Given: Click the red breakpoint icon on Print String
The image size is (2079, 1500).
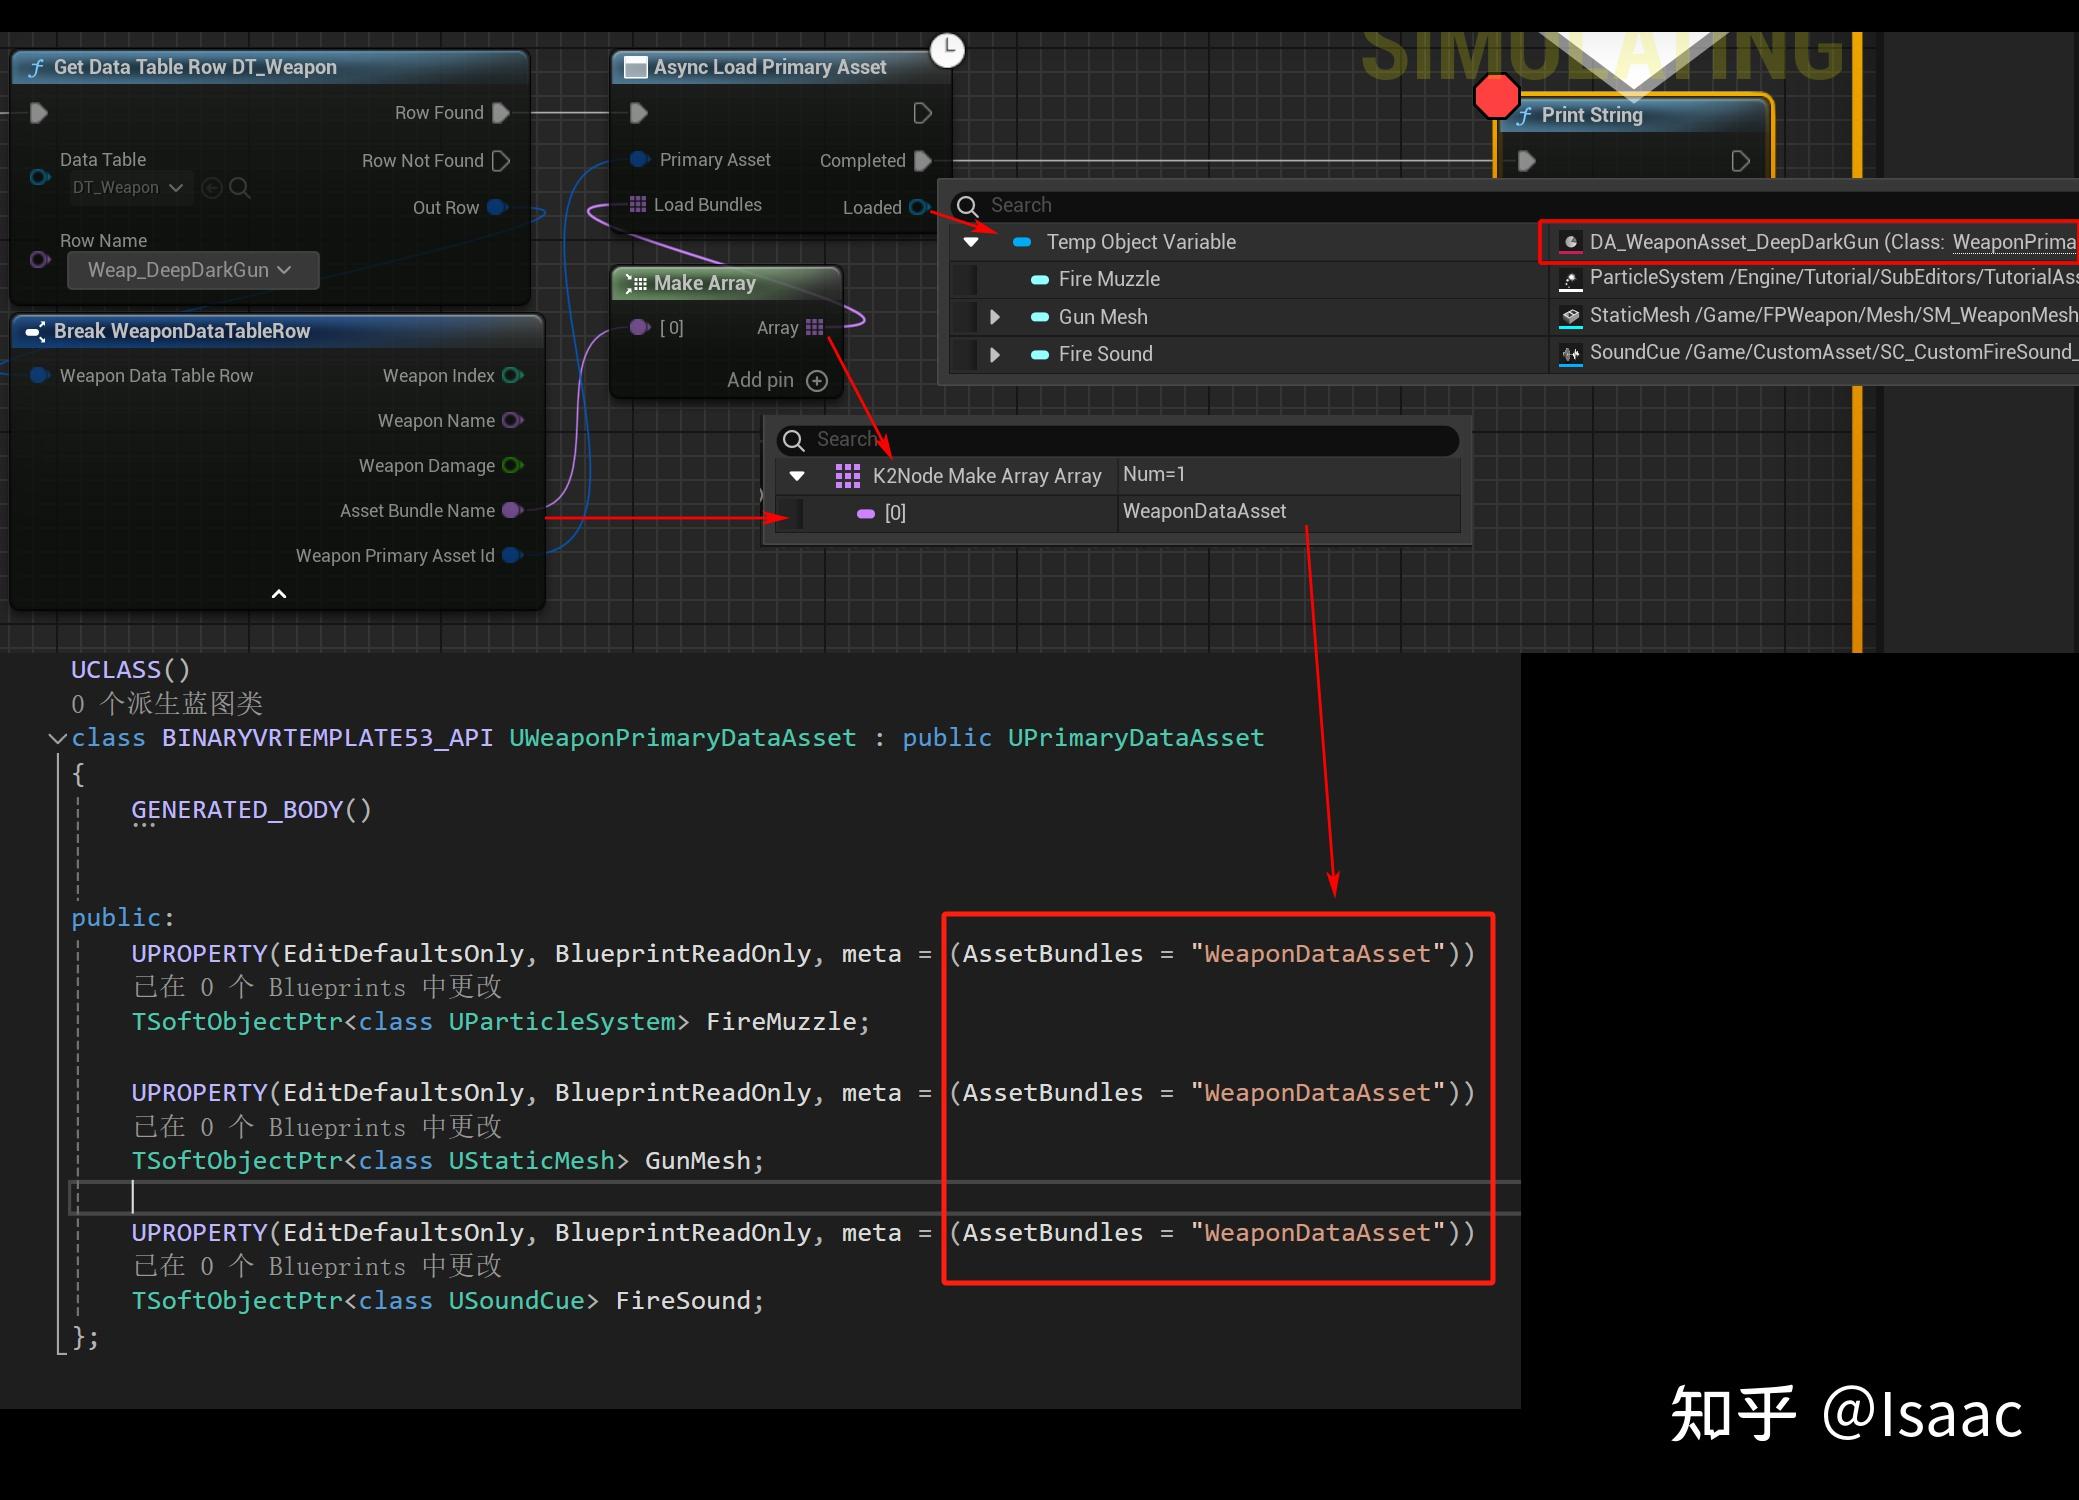Looking at the screenshot, I should [1496, 96].
